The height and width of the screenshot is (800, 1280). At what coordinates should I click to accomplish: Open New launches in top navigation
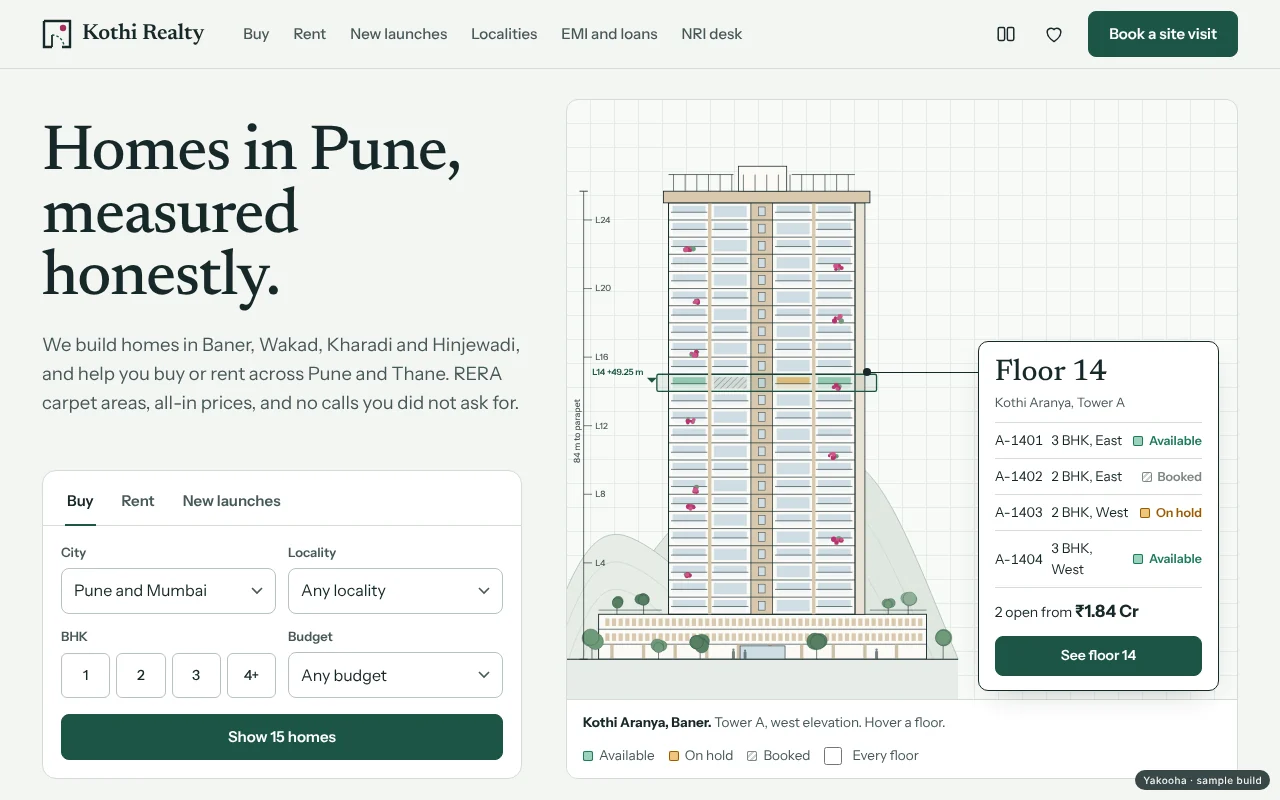click(x=399, y=34)
